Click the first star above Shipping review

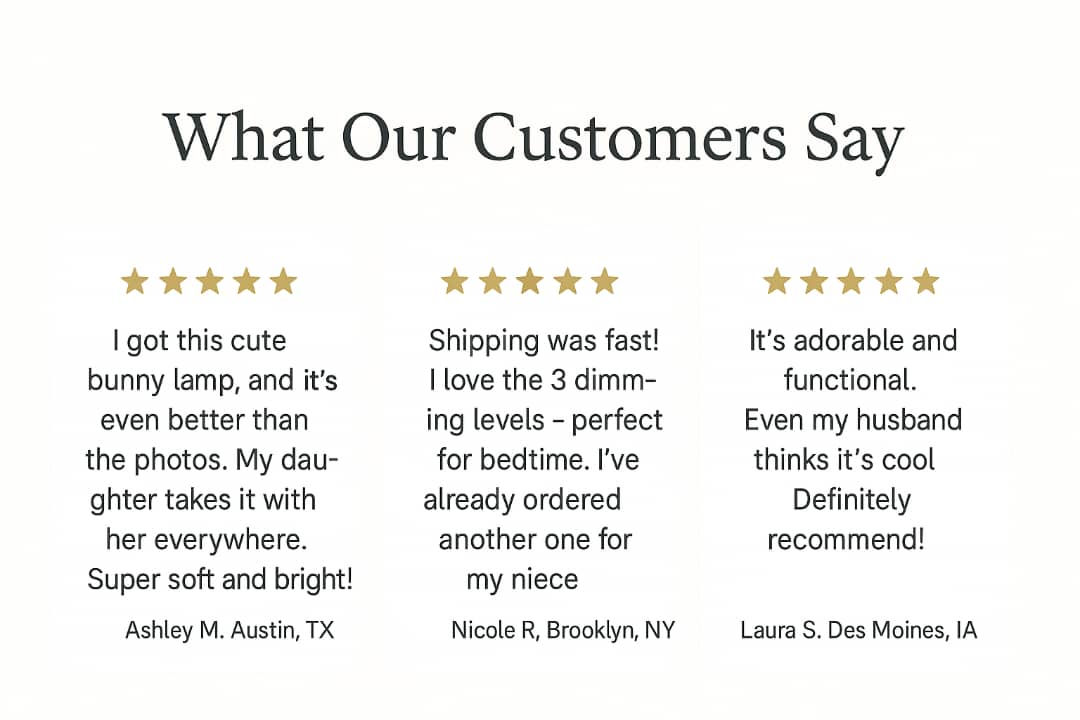point(455,281)
